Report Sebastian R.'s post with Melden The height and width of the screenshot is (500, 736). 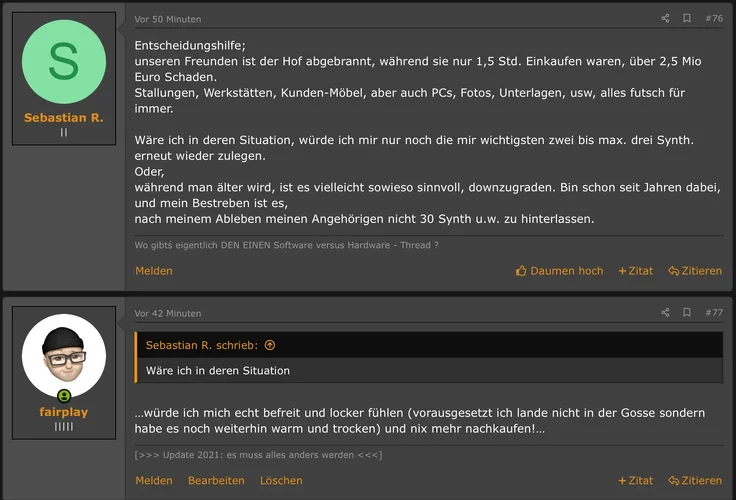154,271
